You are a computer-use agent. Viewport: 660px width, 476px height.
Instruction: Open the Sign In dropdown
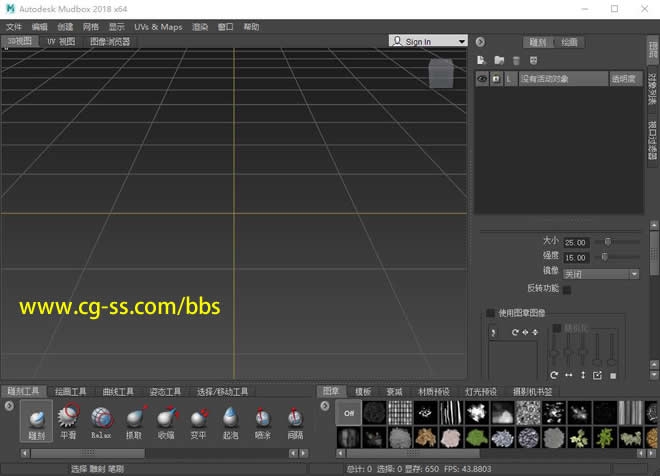428,42
